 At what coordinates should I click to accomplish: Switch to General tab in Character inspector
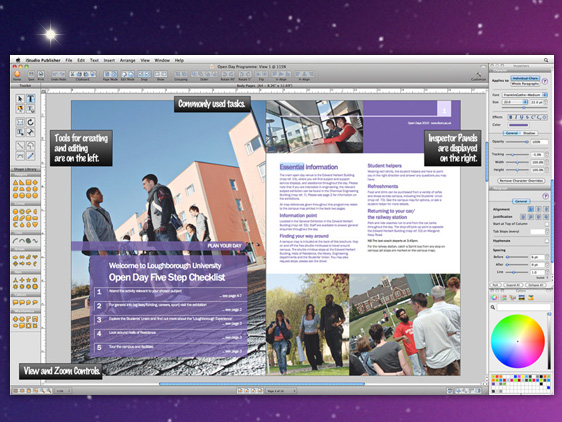512,133
